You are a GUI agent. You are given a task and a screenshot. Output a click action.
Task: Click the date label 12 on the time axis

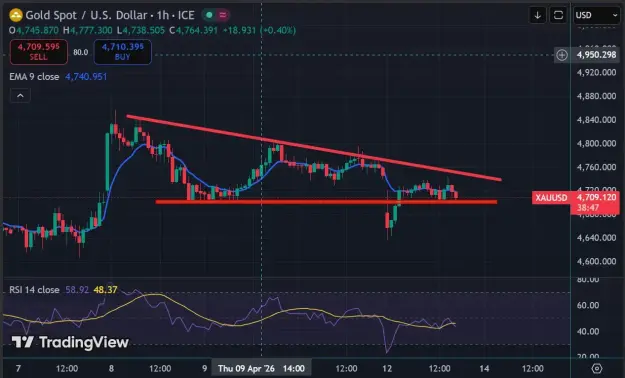pos(387,368)
